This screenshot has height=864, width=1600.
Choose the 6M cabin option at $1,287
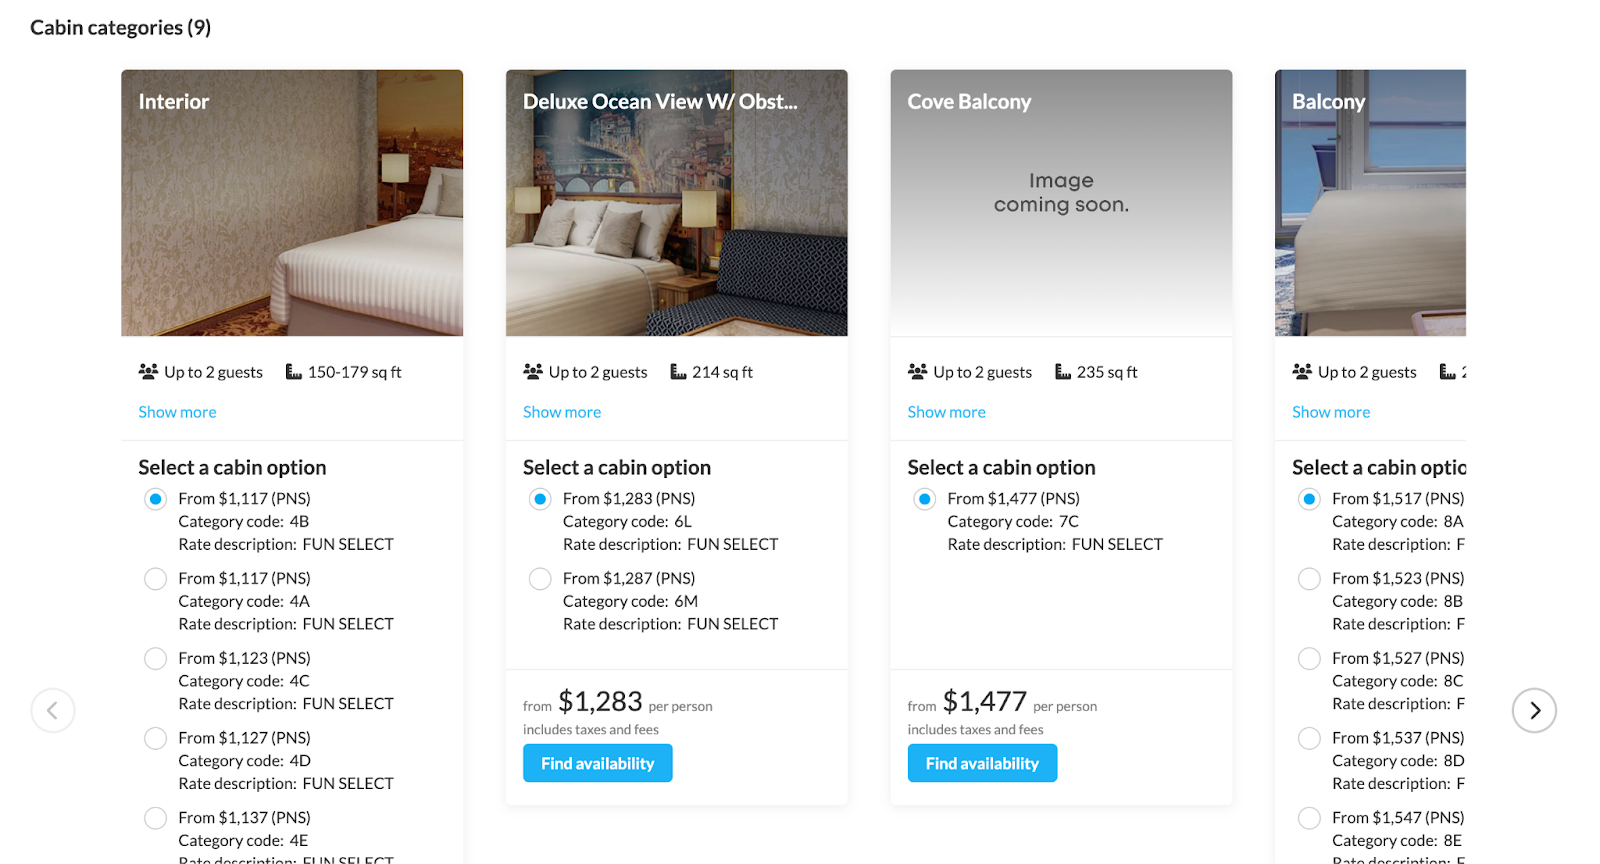pyautogui.click(x=540, y=579)
